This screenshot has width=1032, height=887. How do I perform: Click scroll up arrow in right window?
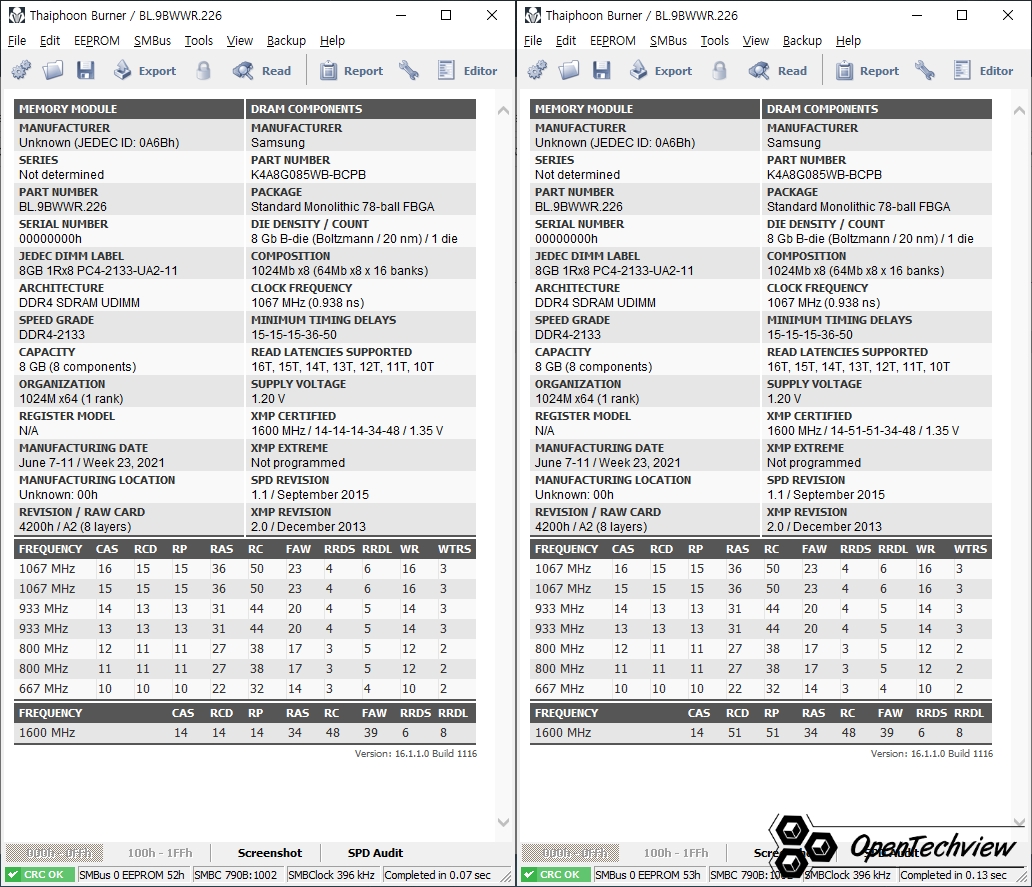(x=1019, y=111)
